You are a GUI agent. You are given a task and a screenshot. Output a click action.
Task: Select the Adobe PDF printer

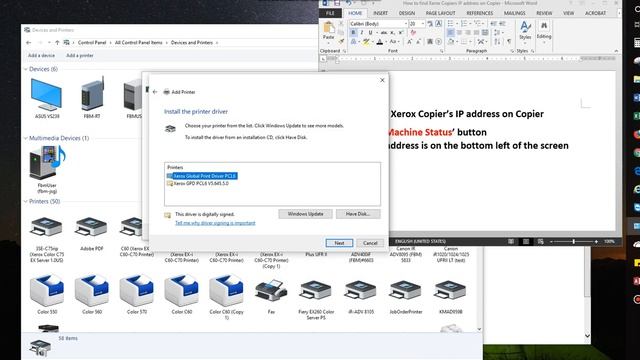click(x=91, y=233)
